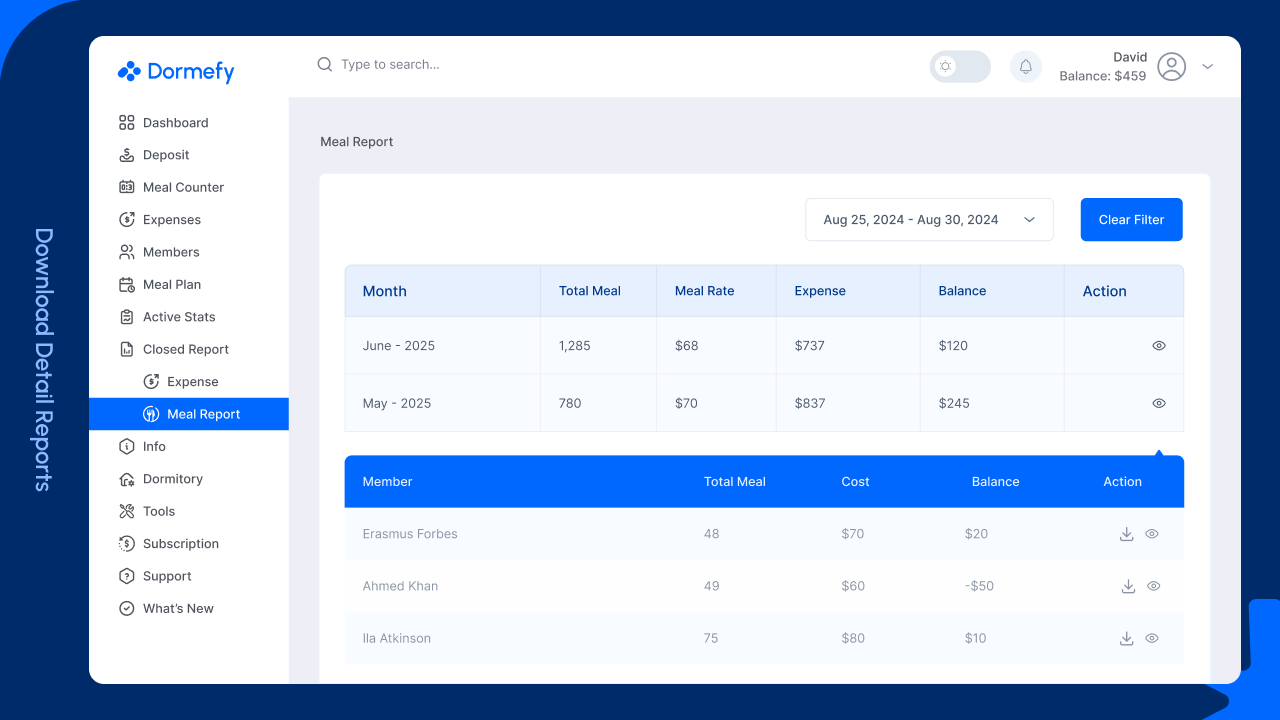Image resolution: width=1280 pixels, height=720 pixels.
Task: Focus the Type to search field
Action: (x=390, y=64)
